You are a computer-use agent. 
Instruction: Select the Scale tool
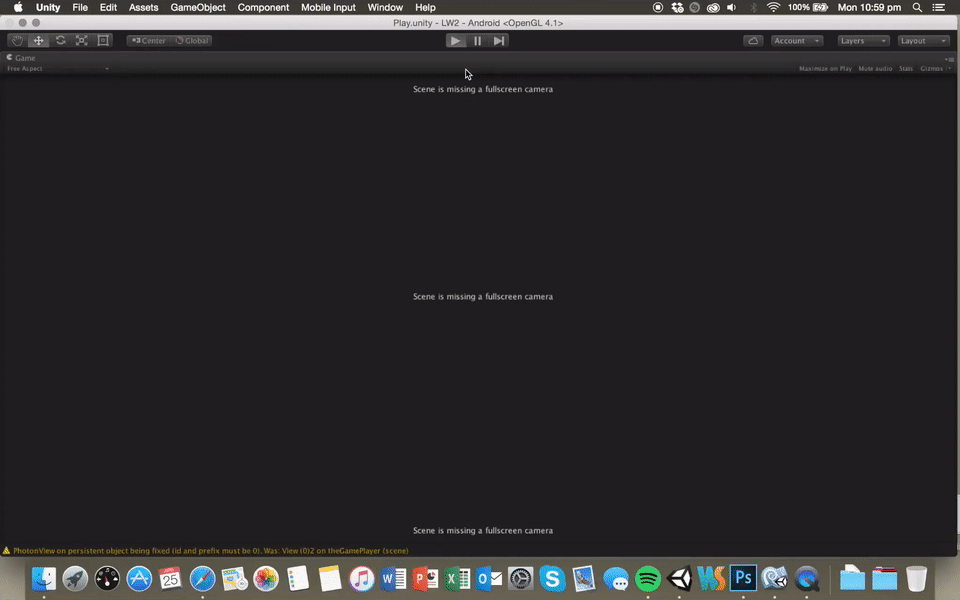pos(81,41)
